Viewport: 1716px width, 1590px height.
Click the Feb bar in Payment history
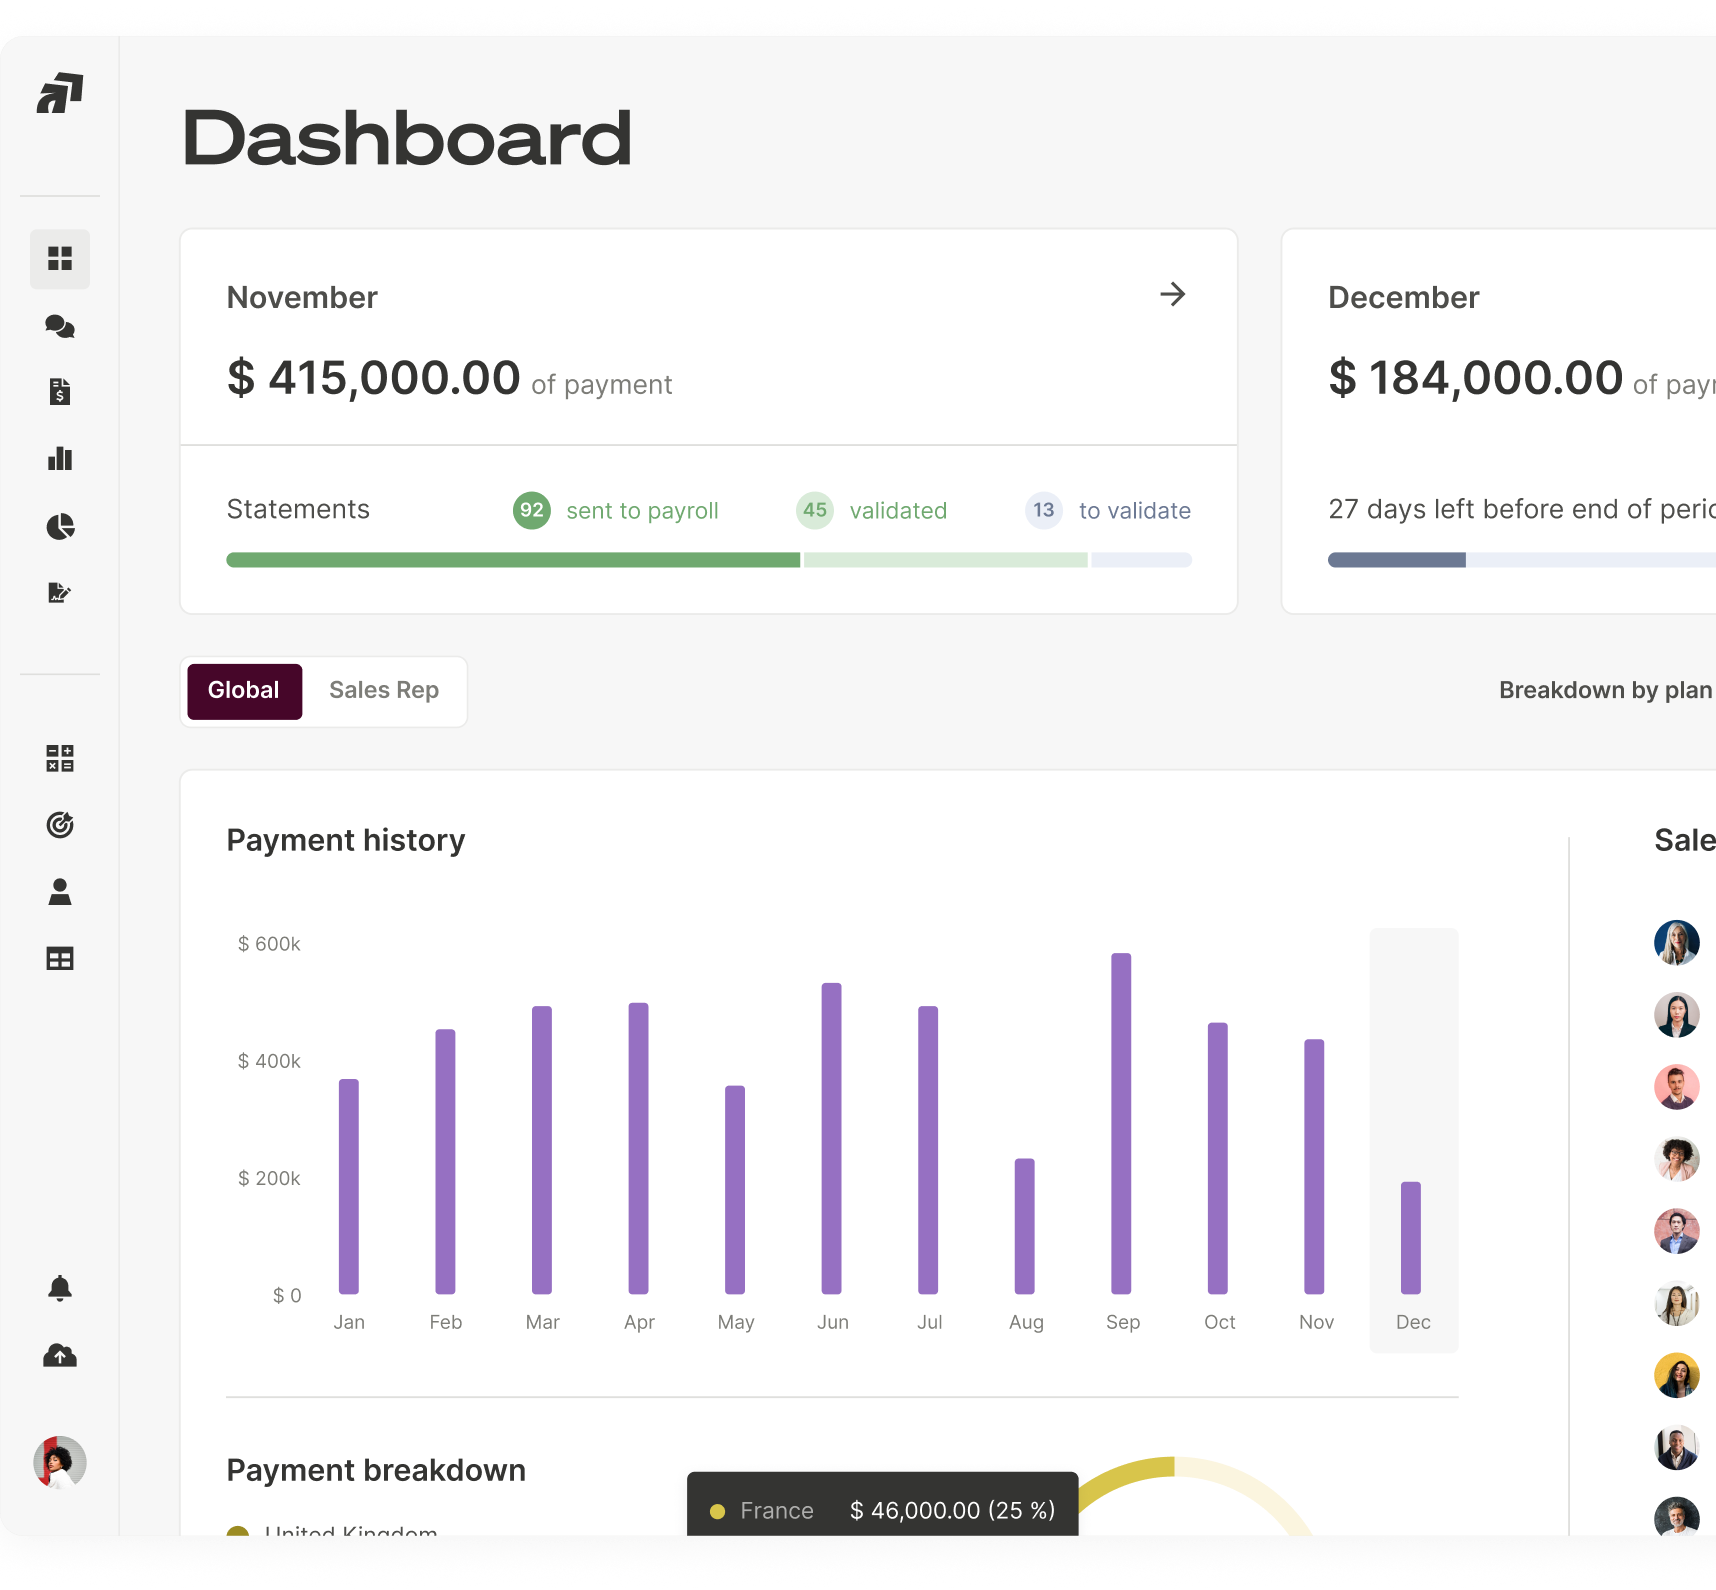pos(445,1161)
